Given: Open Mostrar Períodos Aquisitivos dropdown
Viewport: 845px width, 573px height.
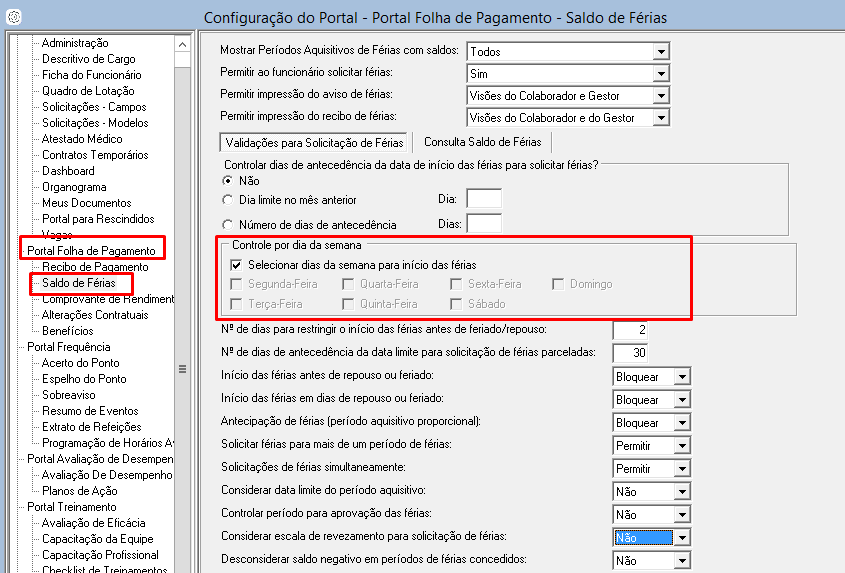Looking at the screenshot, I should 660,52.
